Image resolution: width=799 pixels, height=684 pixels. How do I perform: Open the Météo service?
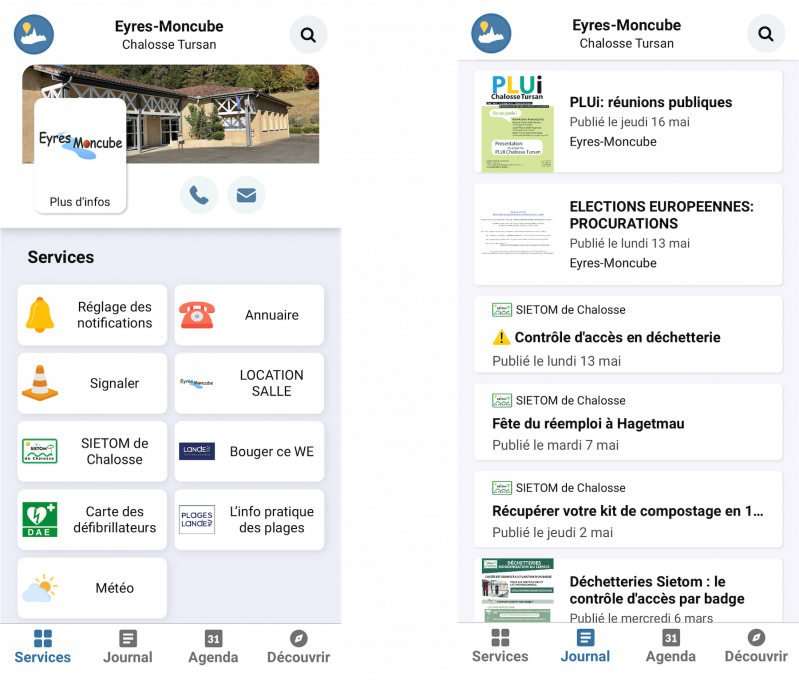coord(92,588)
